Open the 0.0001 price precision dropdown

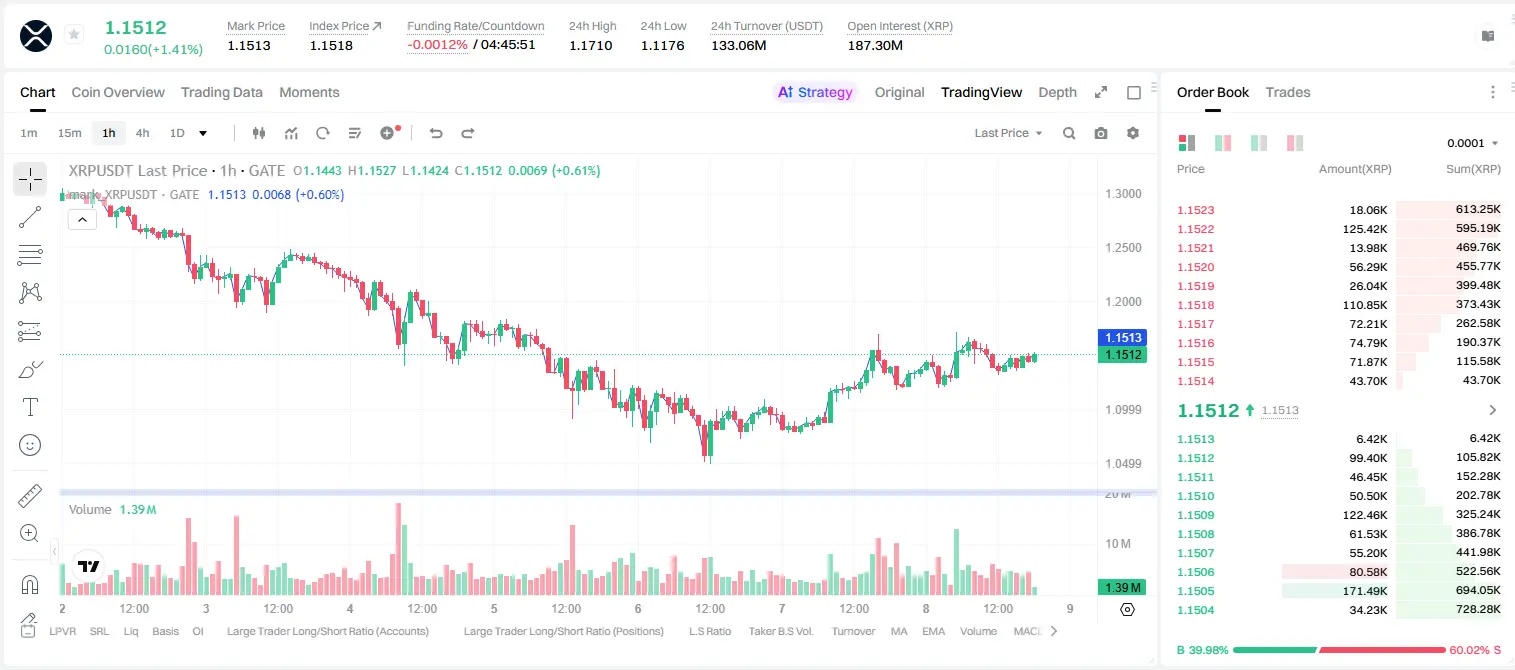point(1473,143)
